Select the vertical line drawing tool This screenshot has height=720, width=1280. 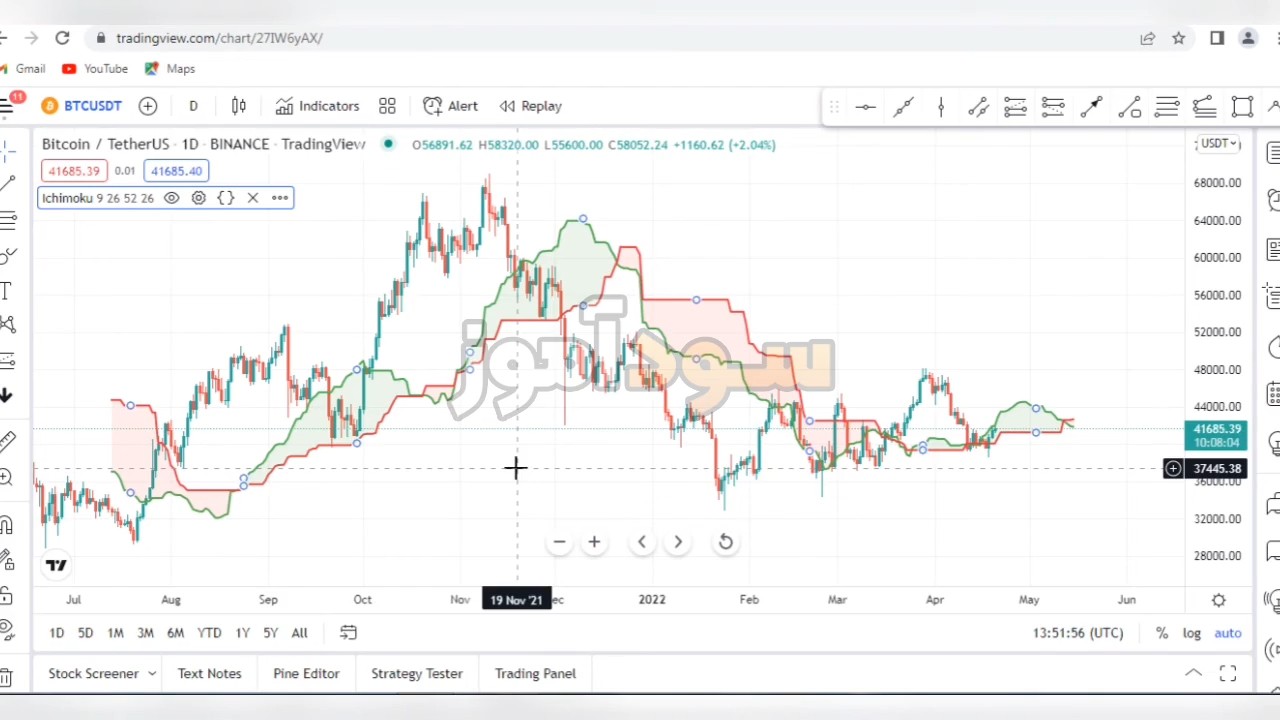941,106
